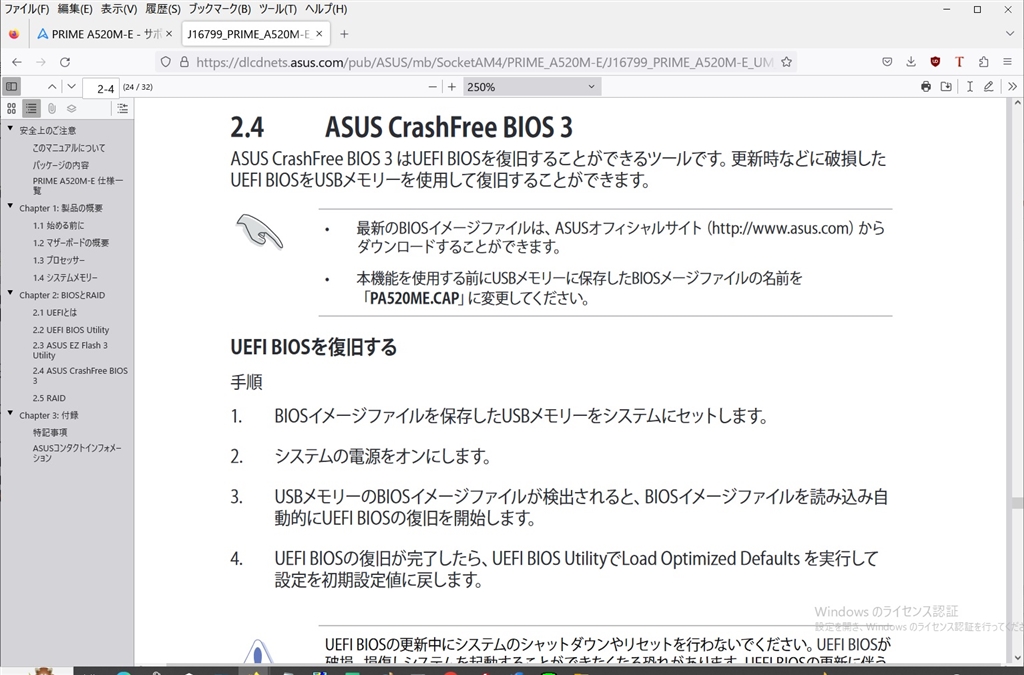Open outline entry PRIME A520M-E 仕様一覧
This screenshot has height=675, width=1024.
click(78, 185)
